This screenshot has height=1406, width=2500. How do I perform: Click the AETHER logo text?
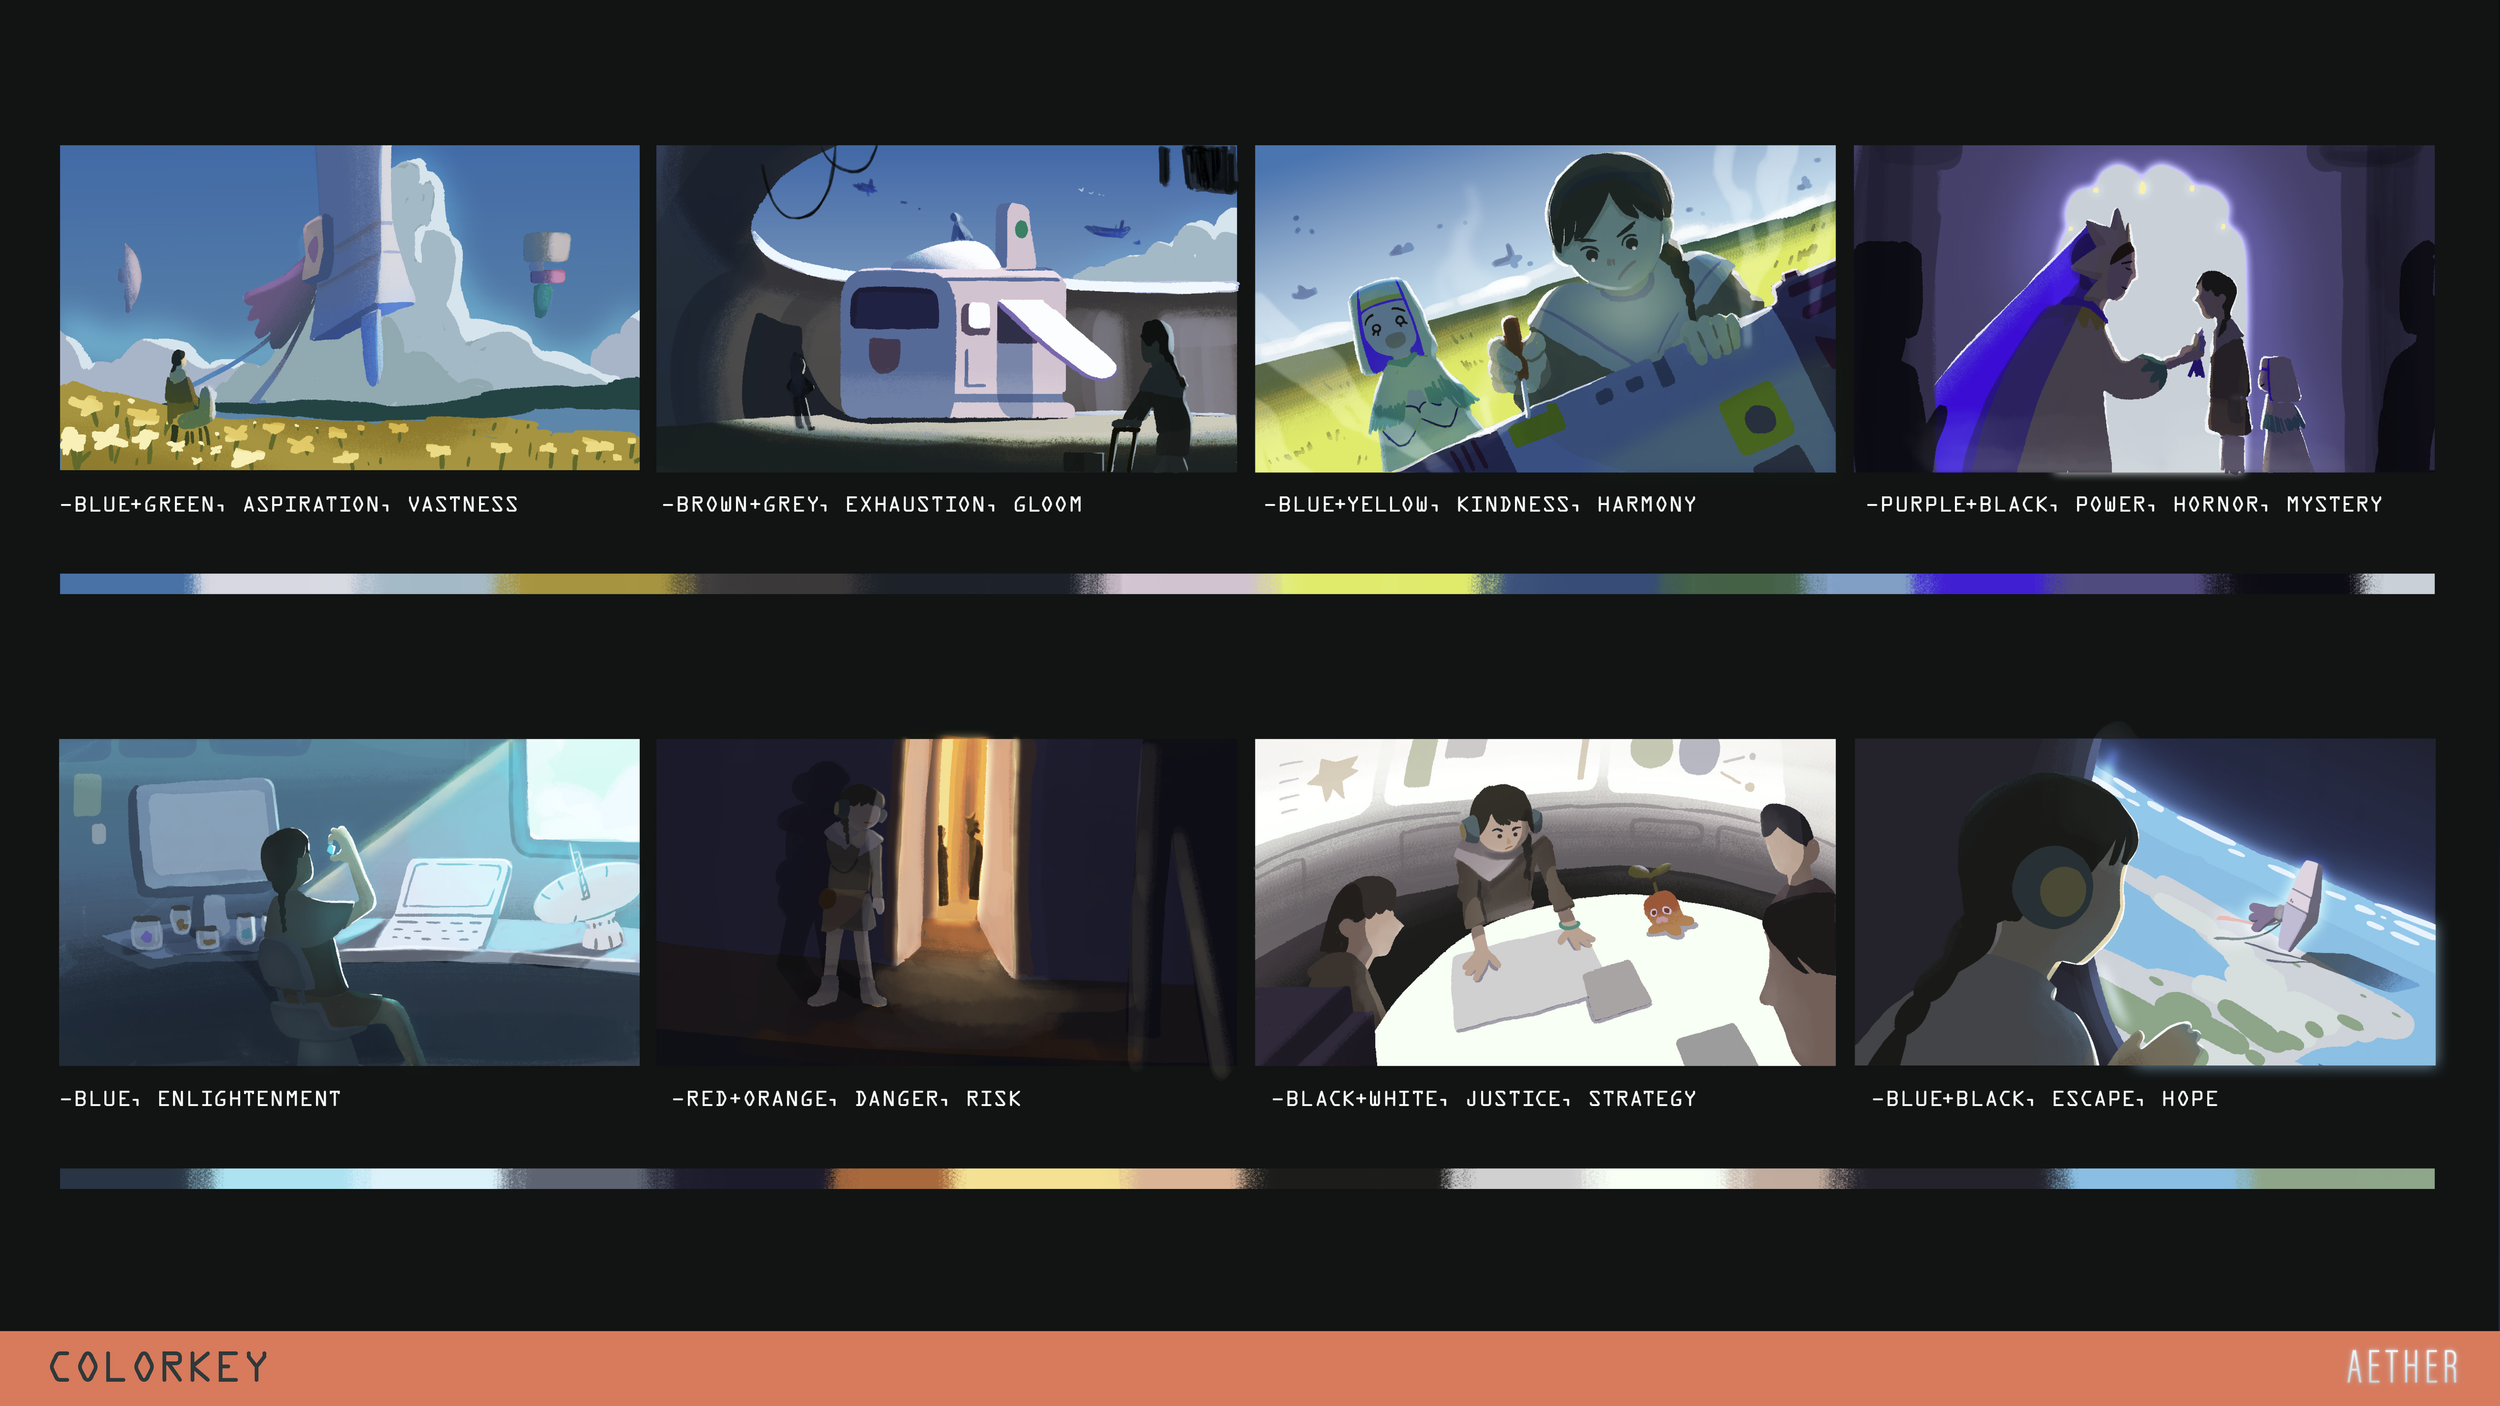tap(2402, 1367)
